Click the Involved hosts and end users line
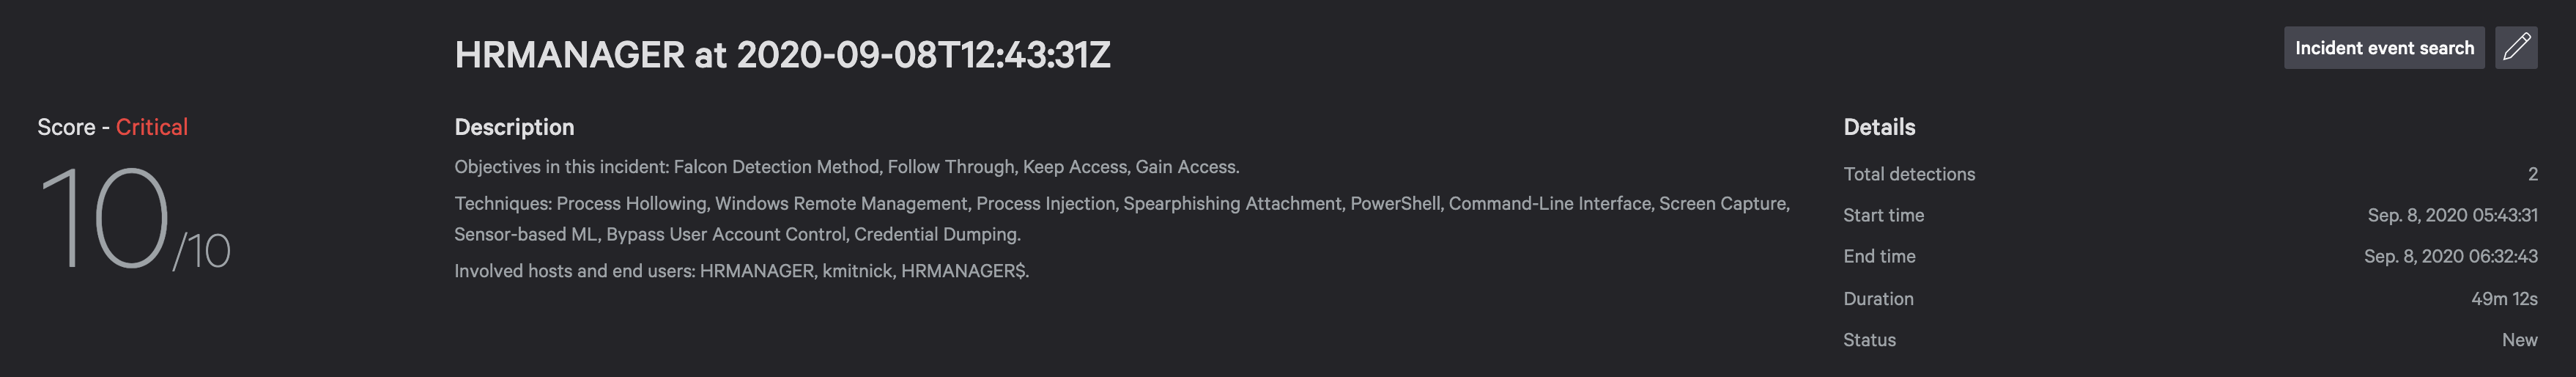2576x377 pixels. pyautogui.click(x=741, y=271)
